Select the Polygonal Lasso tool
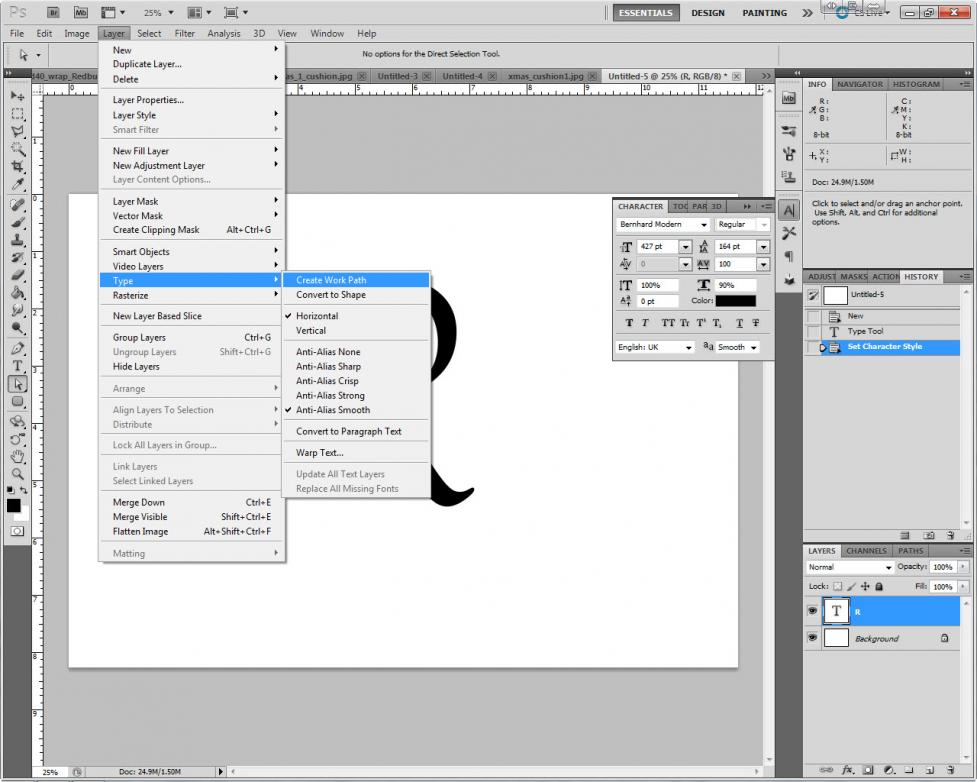Viewport: 977px width, 782px height. click(x=17, y=131)
